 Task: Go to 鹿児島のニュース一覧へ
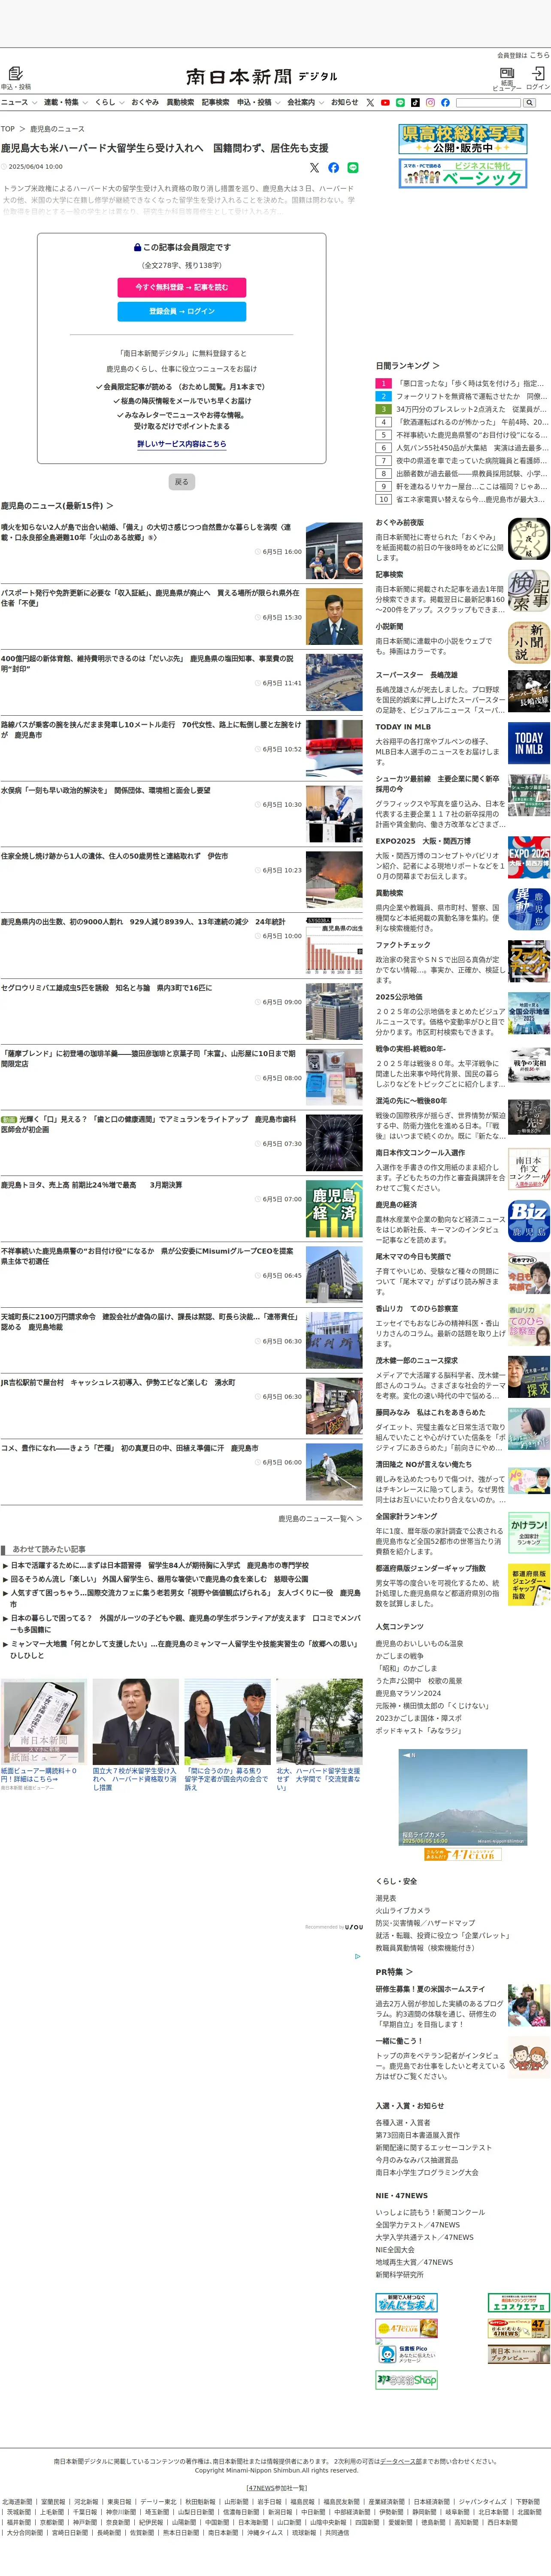pos(320,1519)
